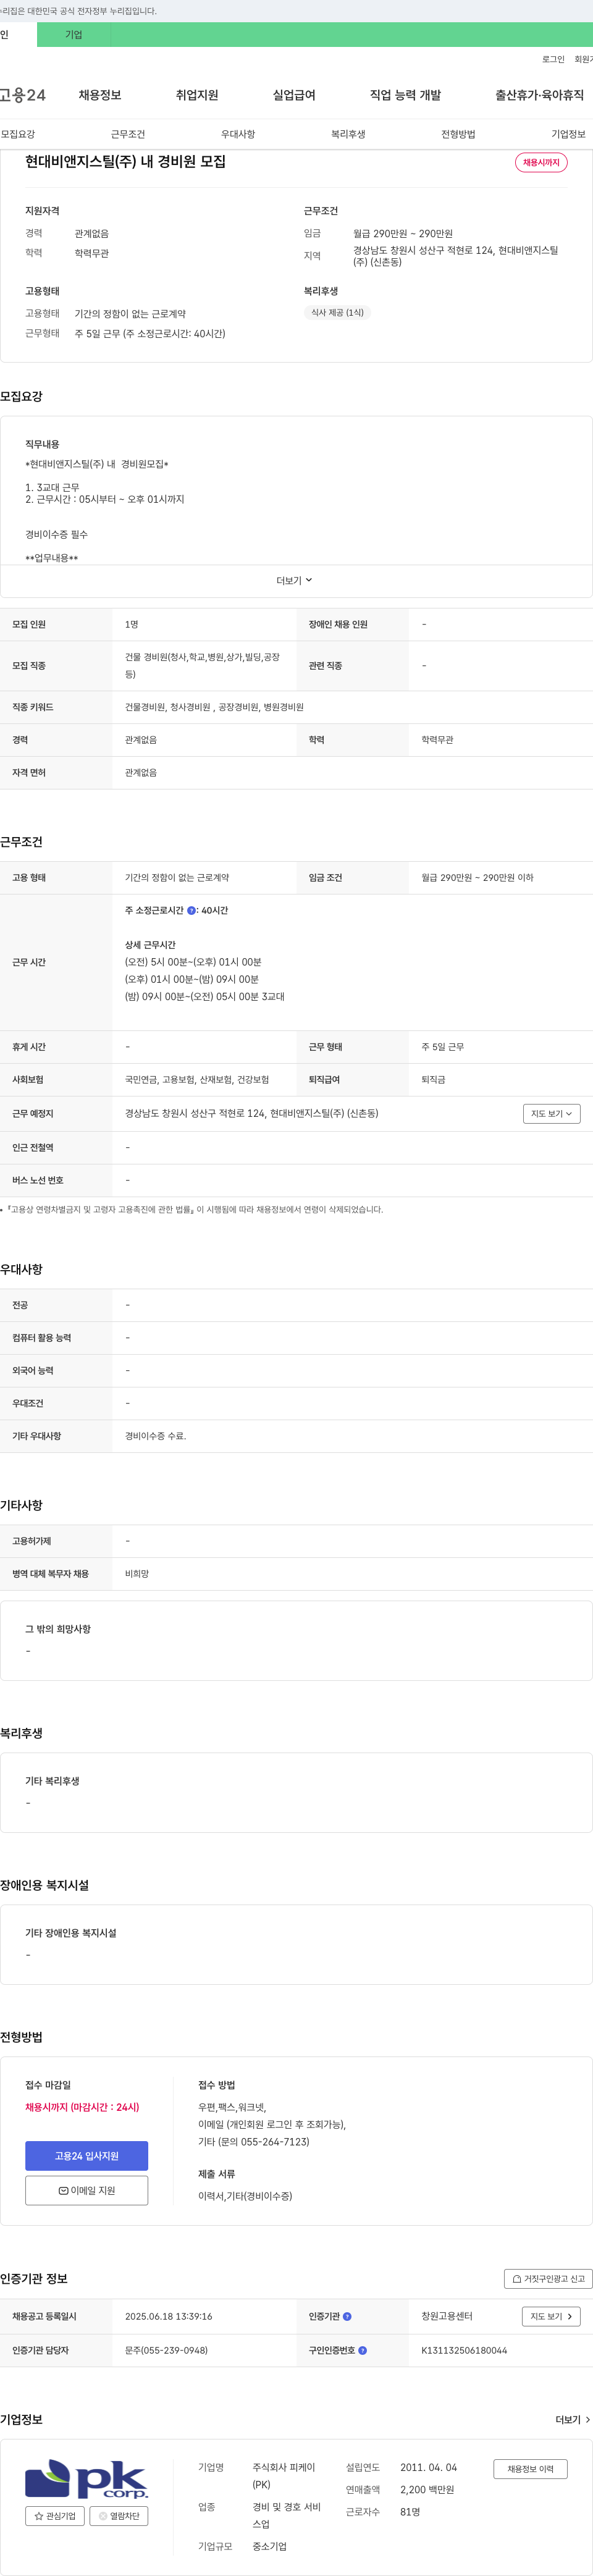Click the 2025.06.18 13:39:16 registration date

pos(168,2317)
